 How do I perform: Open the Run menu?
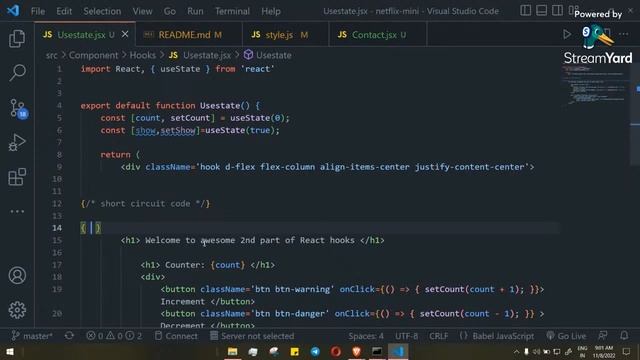coord(195,11)
